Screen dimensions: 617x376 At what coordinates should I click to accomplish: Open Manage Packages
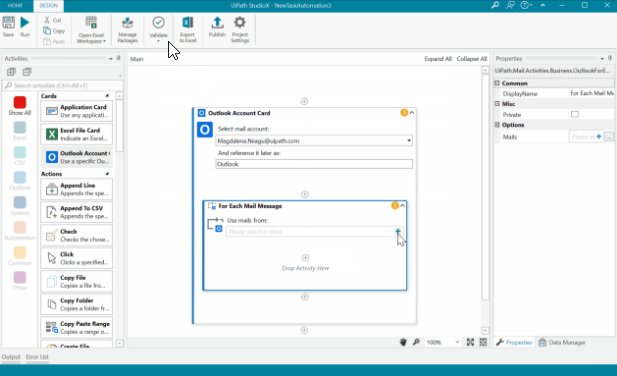tap(127, 30)
